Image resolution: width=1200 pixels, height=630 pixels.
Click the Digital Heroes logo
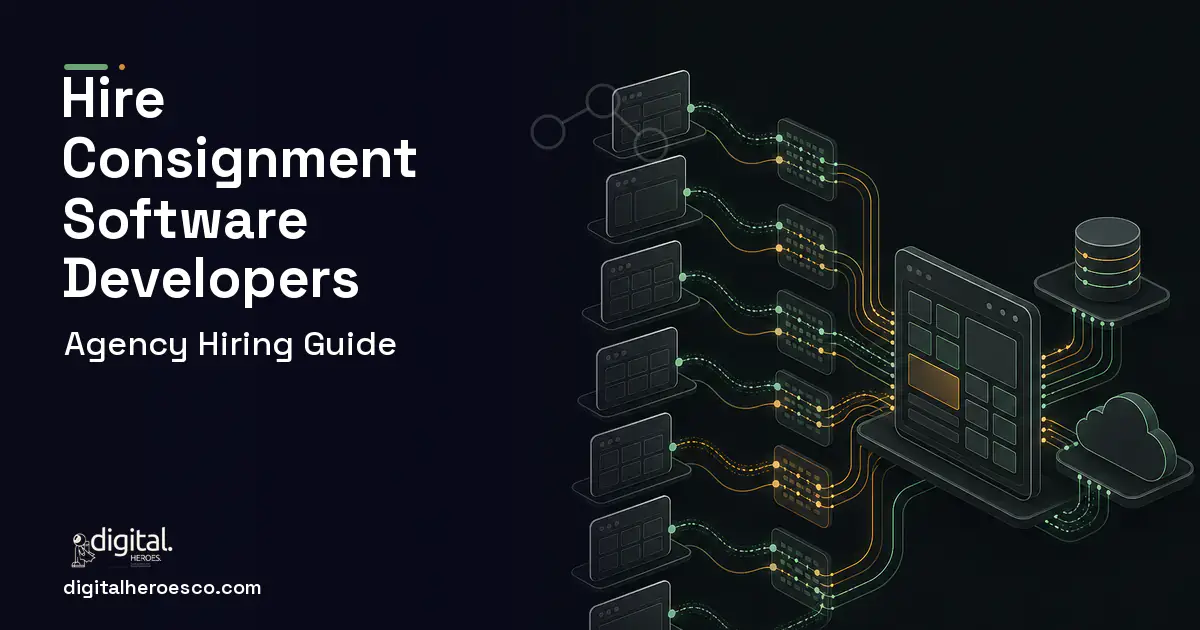pyautogui.click(x=122, y=548)
